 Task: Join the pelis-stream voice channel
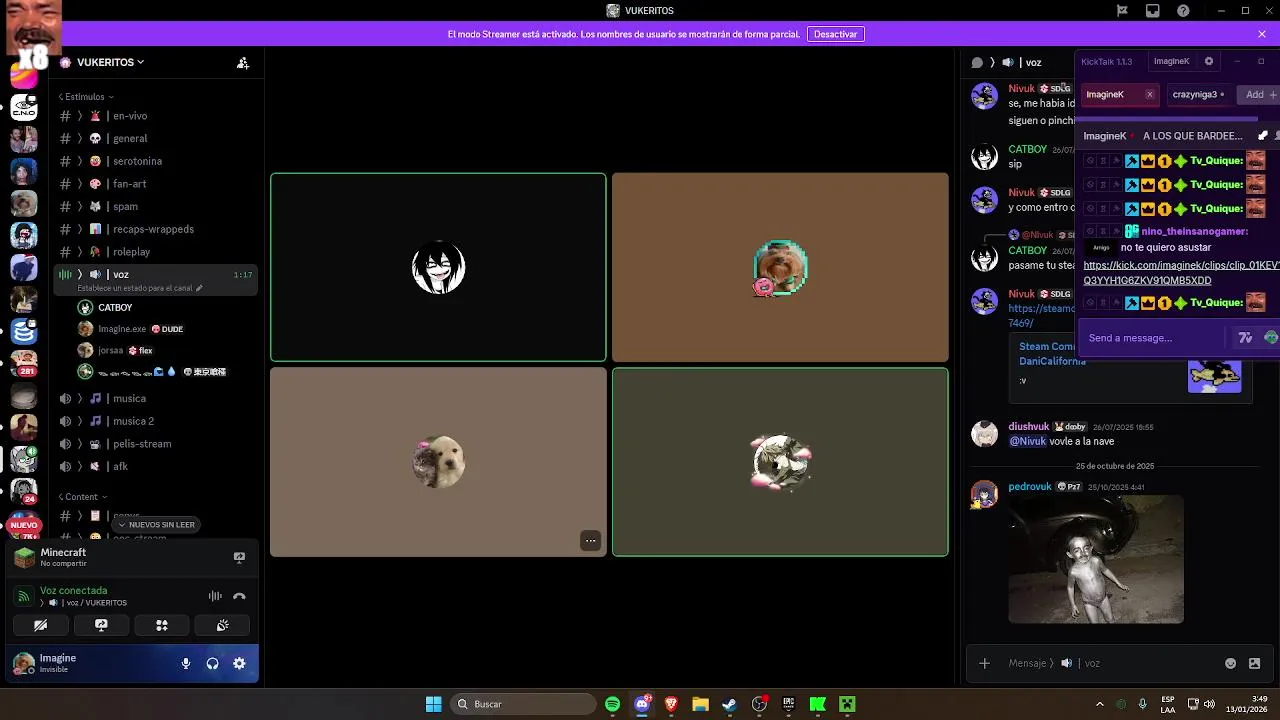156,444
